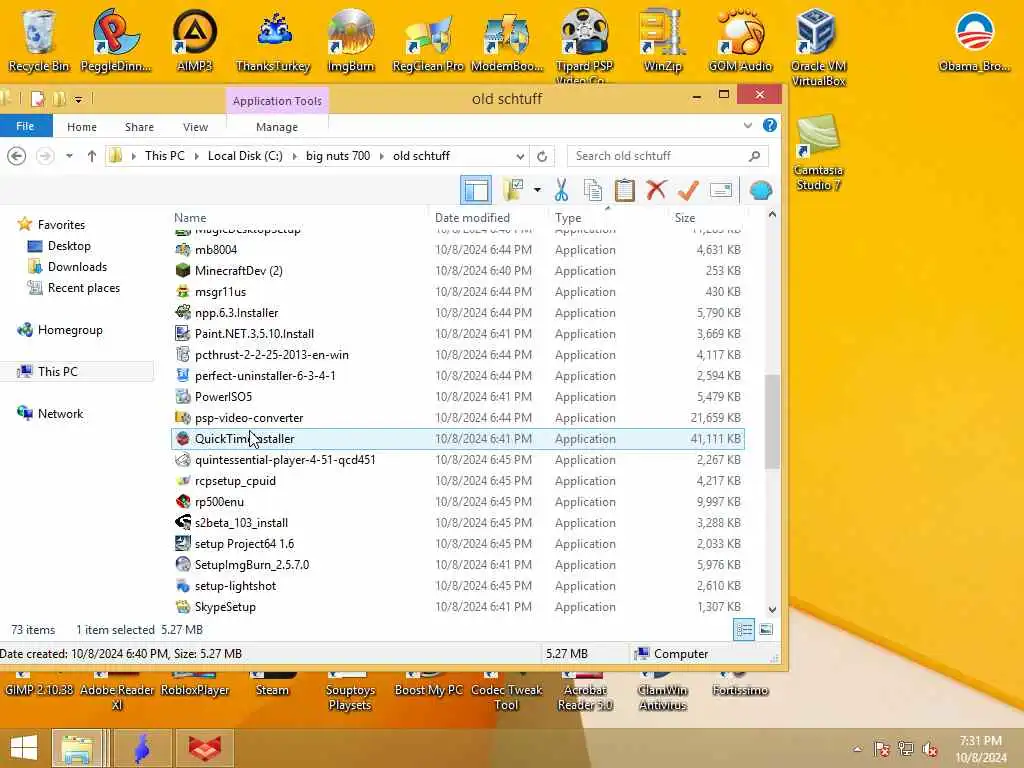
Task: Open the dropdown arrow beside the folder options icon
Action: [537, 190]
